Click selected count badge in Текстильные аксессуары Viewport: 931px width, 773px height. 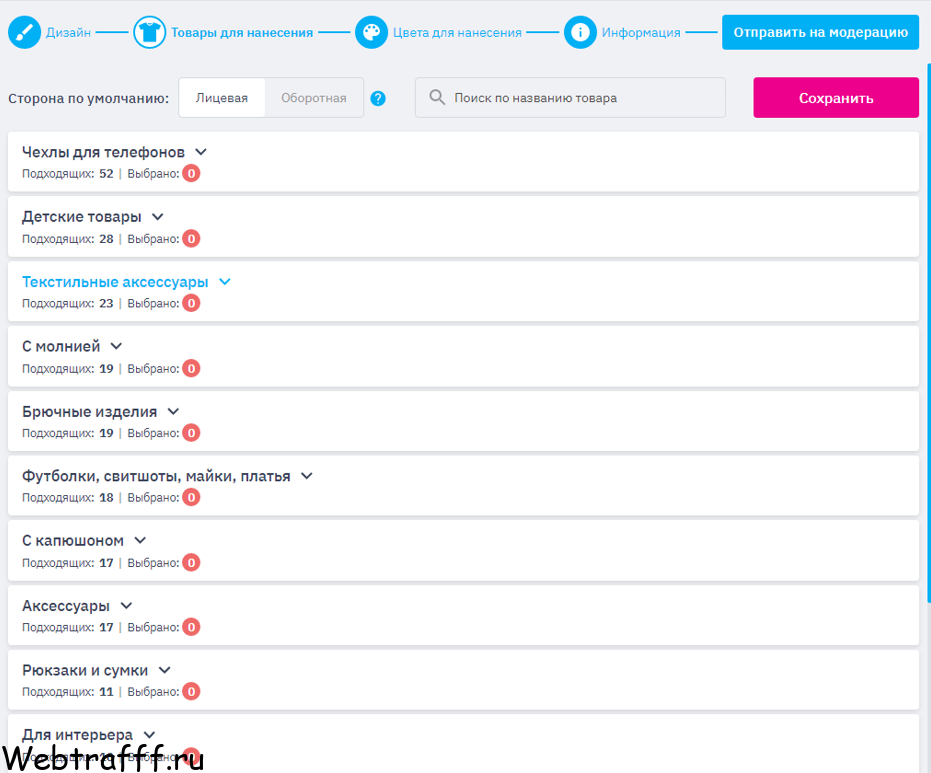(x=191, y=303)
